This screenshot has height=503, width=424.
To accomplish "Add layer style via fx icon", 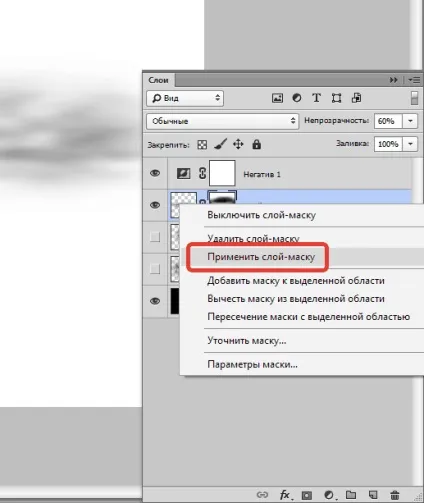I will [x=285, y=495].
